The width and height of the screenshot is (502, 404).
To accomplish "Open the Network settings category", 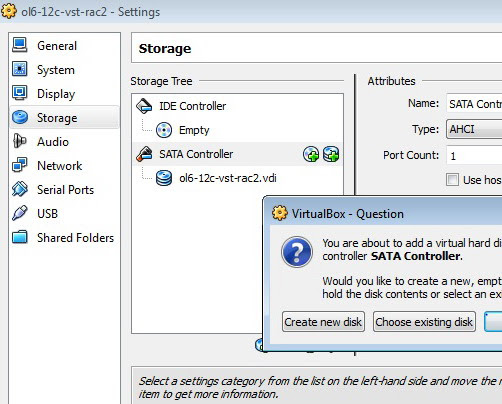I will click(64, 166).
